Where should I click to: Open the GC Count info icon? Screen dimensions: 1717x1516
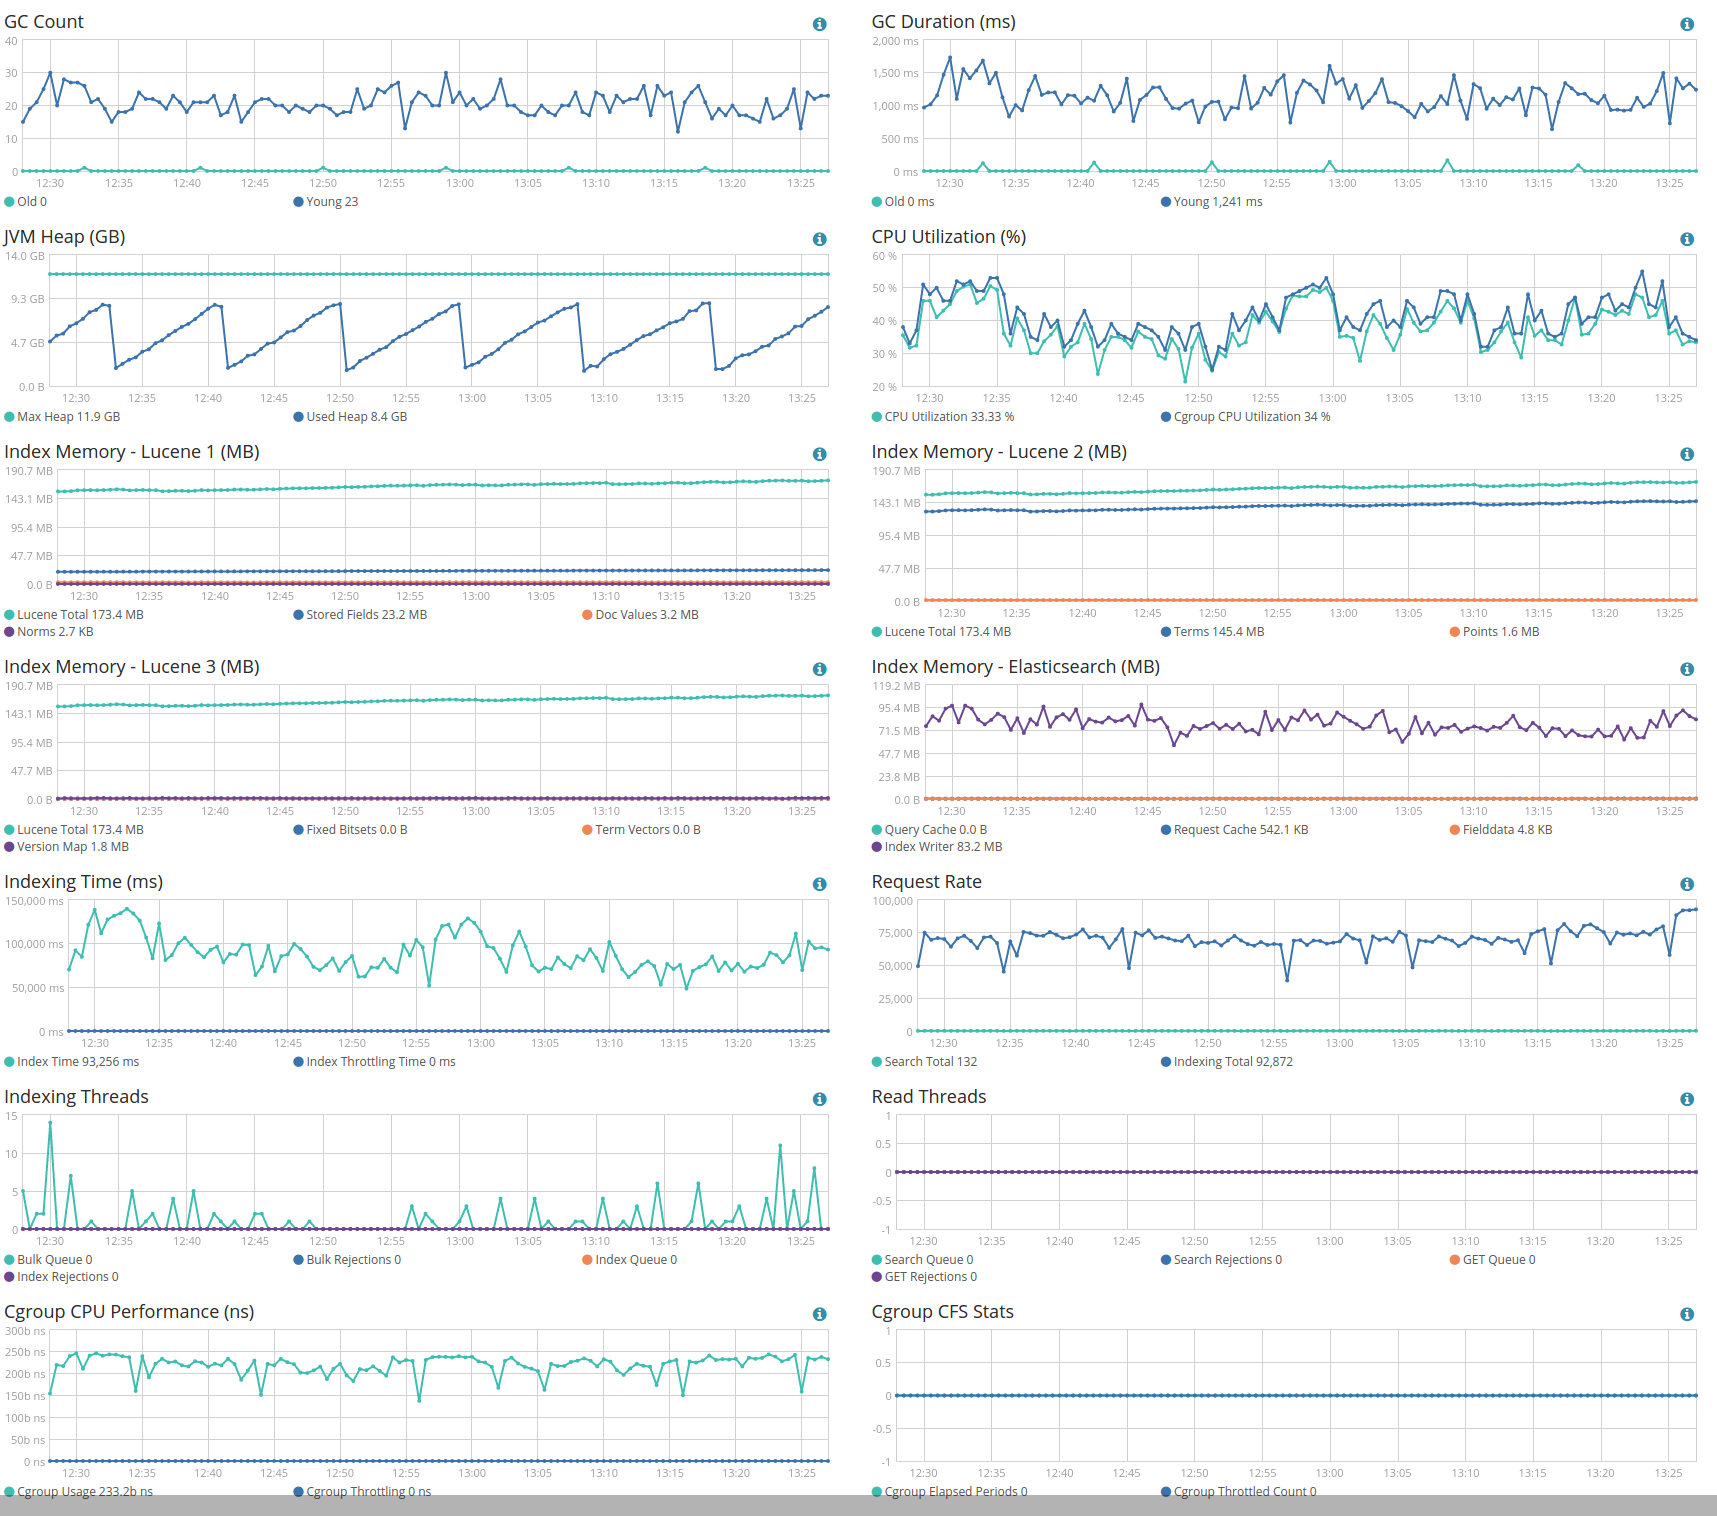pos(819,24)
